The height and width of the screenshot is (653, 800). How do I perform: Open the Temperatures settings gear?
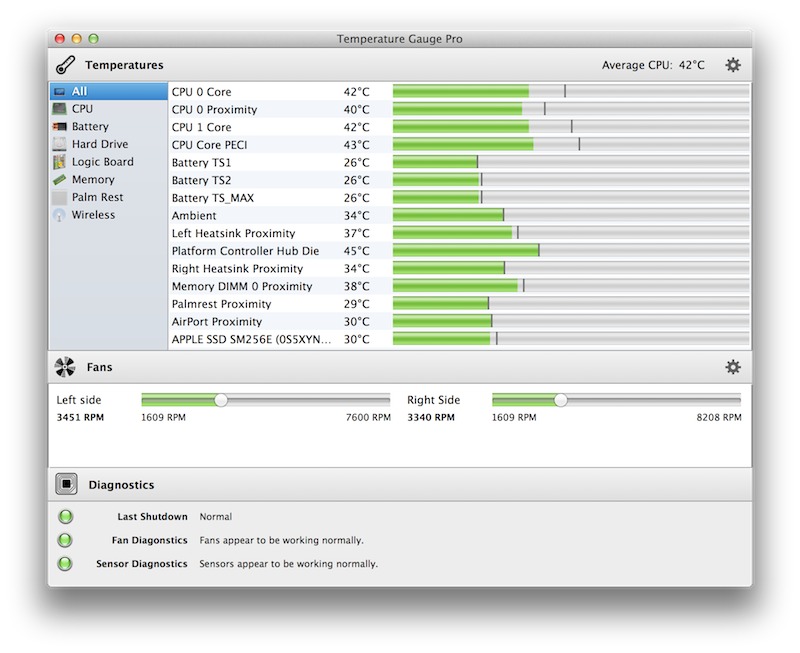pyautogui.click(x=733, y=65)
